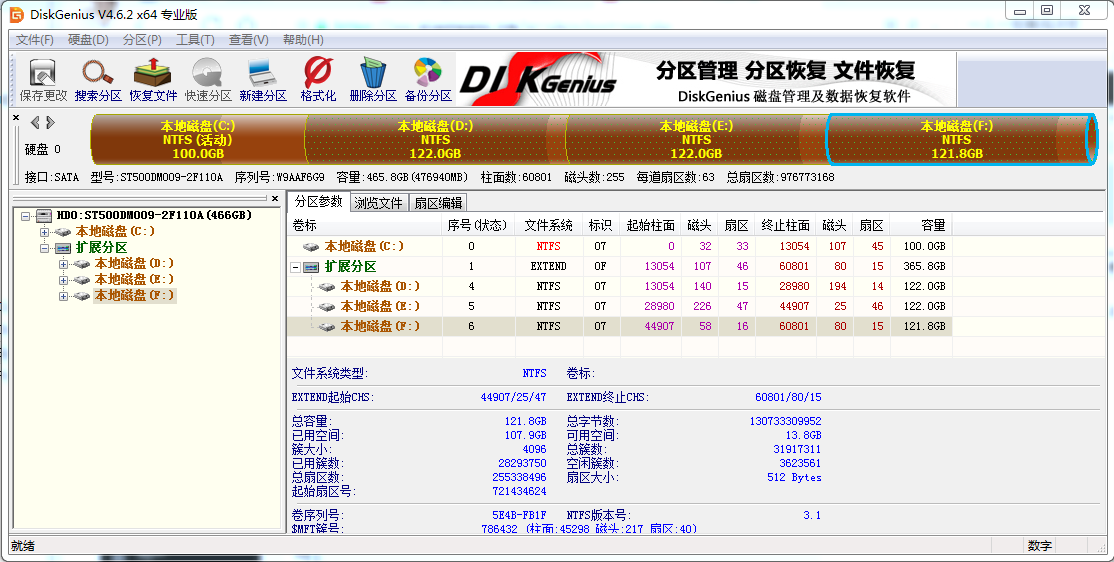
Task: Select the 本地磁盘(E:) label in the tree
Action: pos(134,280)
